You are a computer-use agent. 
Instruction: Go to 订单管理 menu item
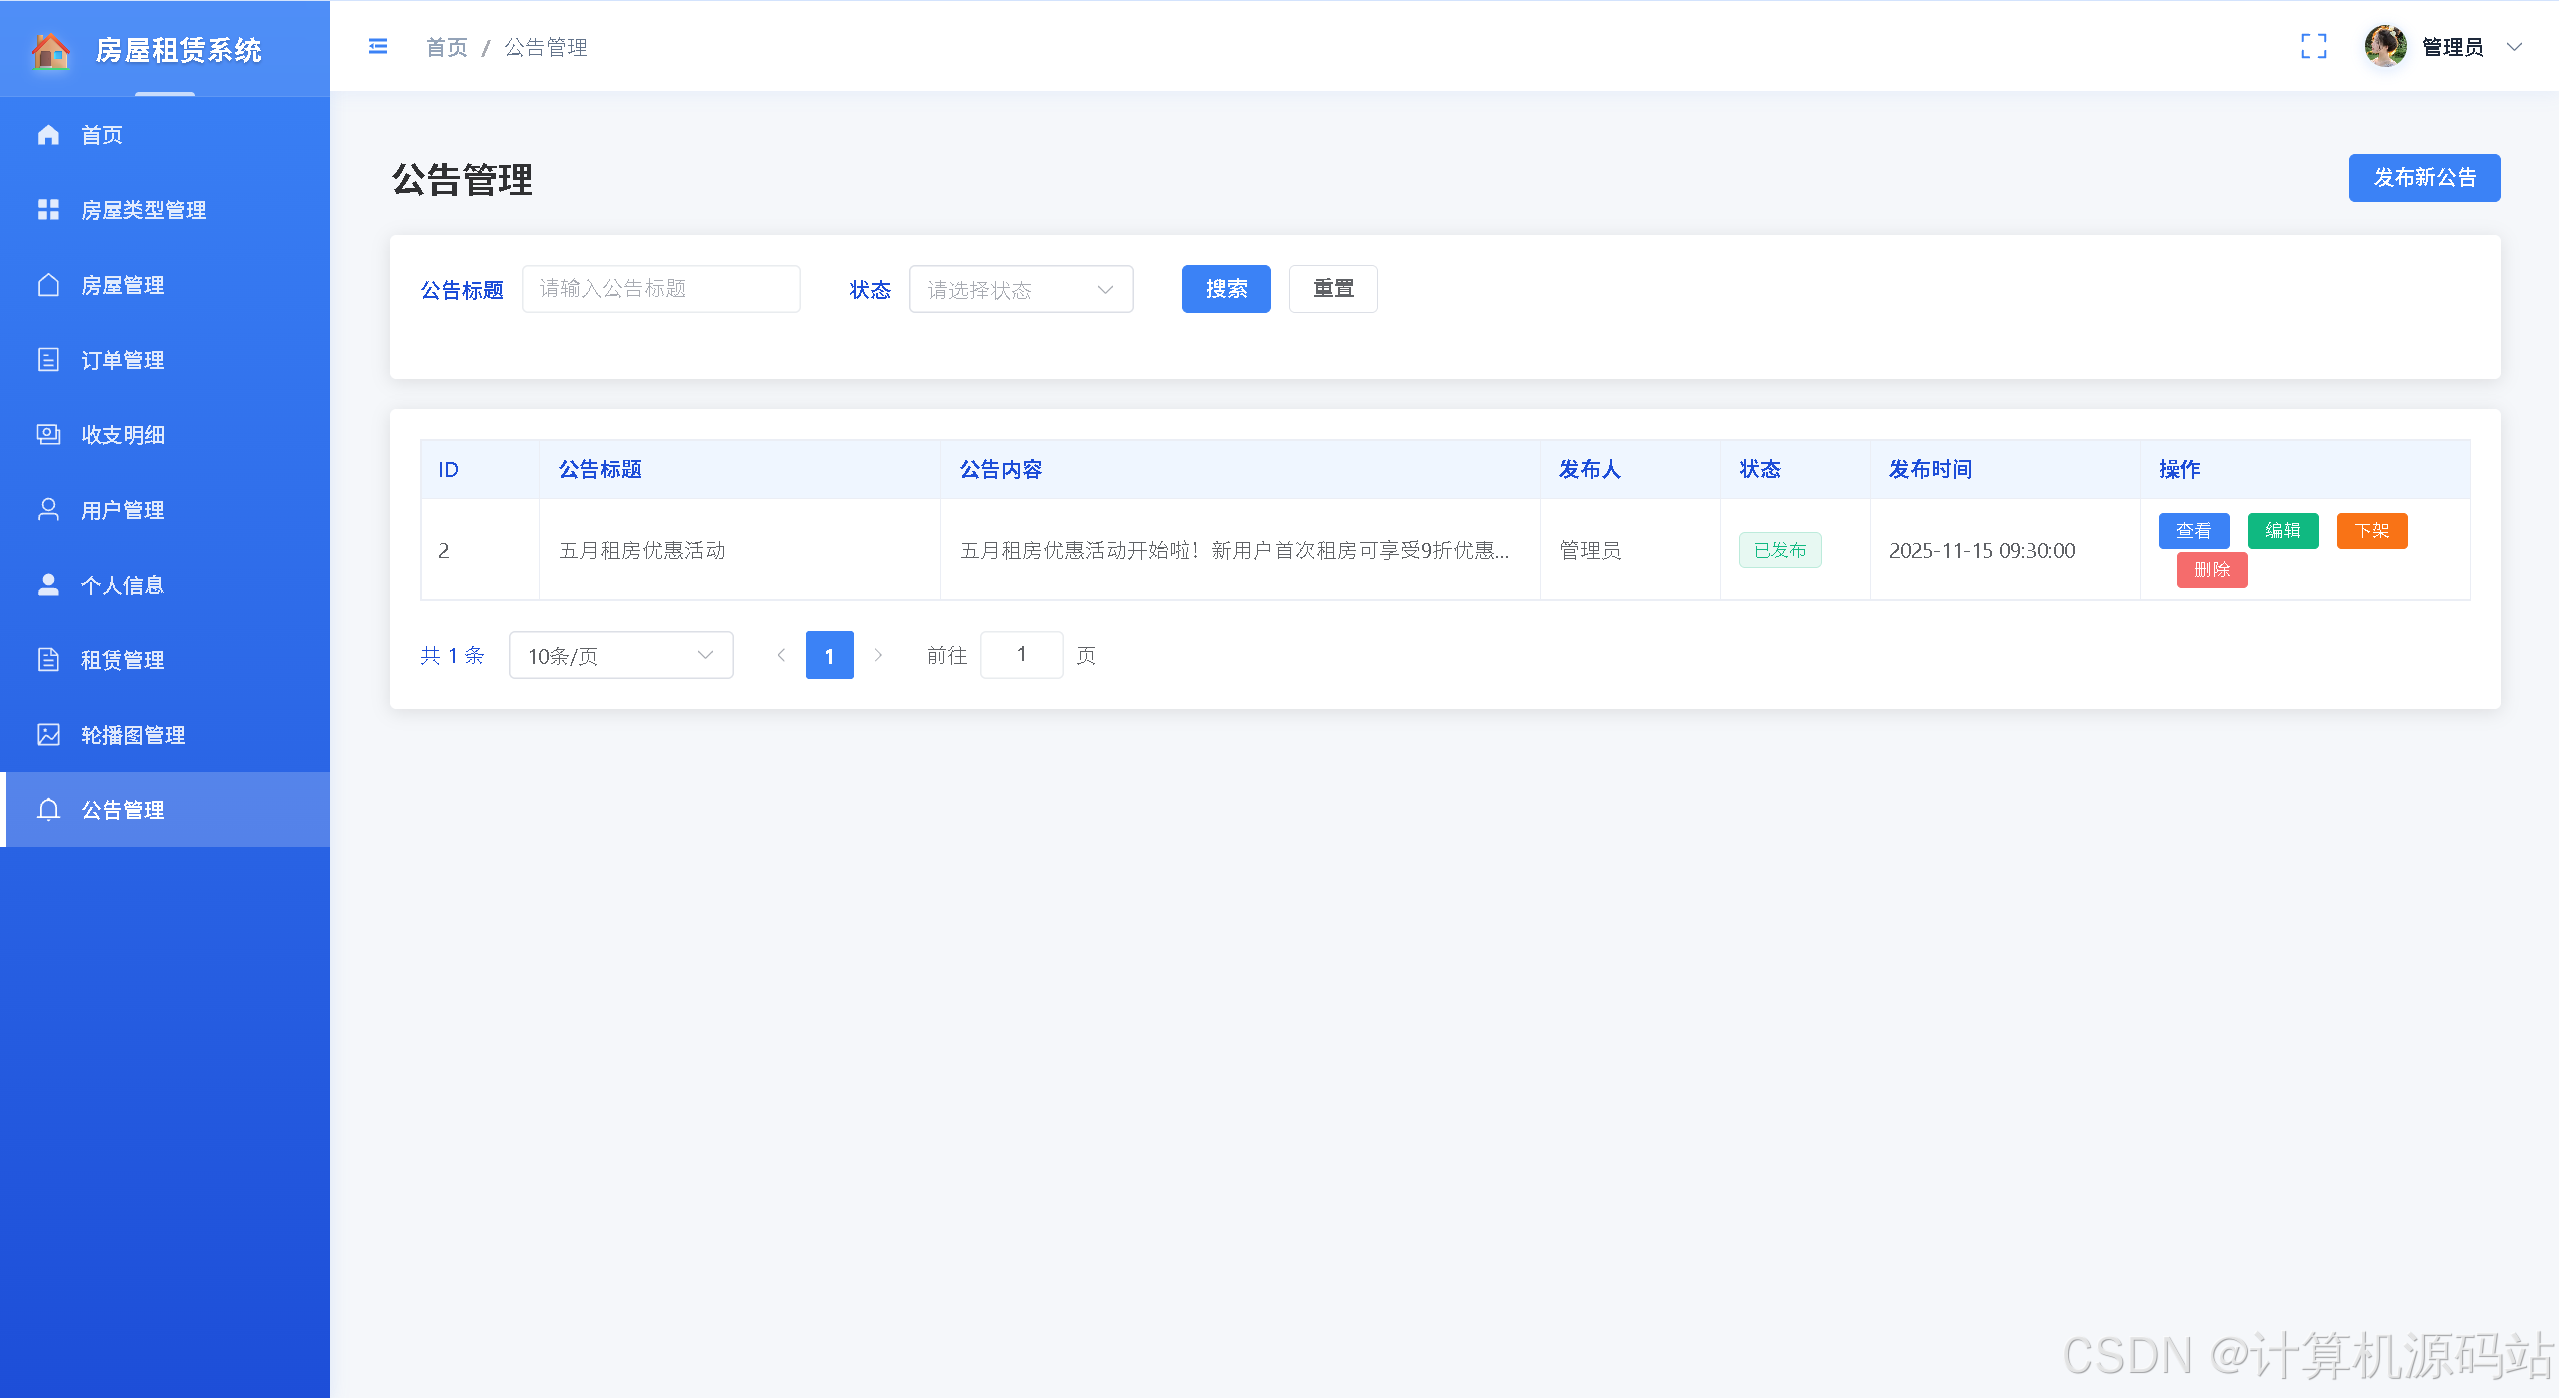tap(122, 360)
